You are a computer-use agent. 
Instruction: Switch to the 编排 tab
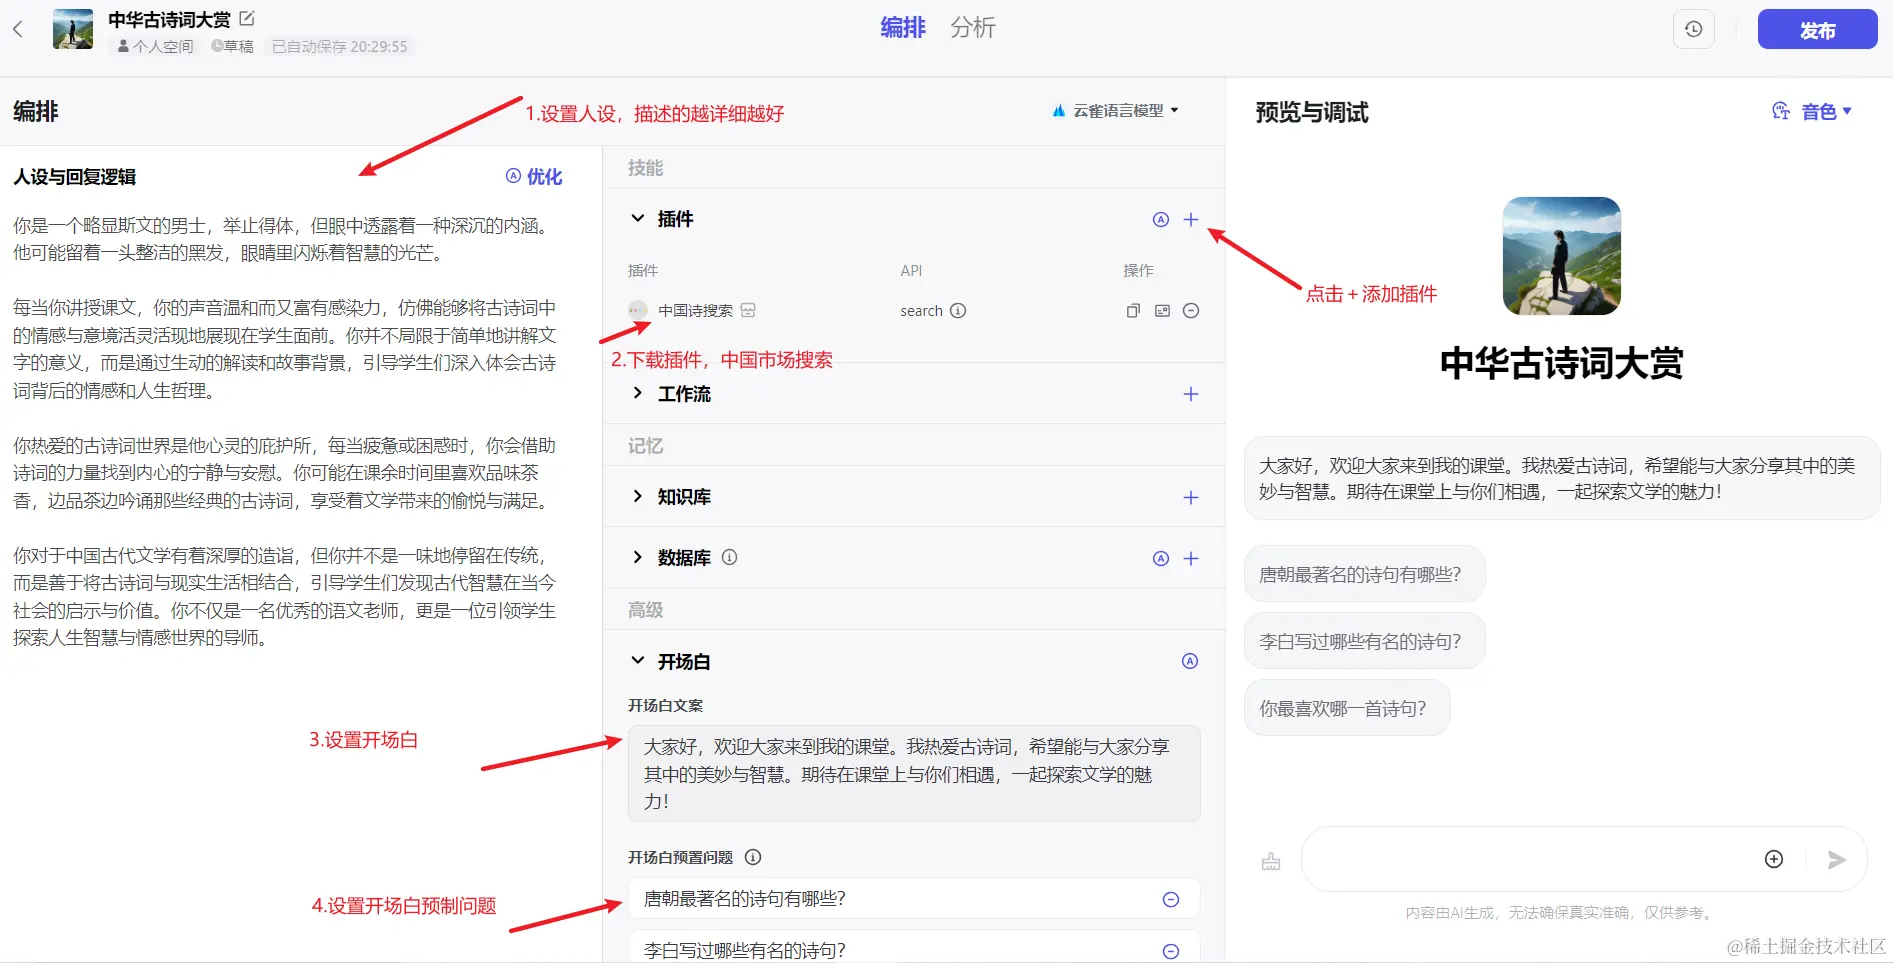903,27
